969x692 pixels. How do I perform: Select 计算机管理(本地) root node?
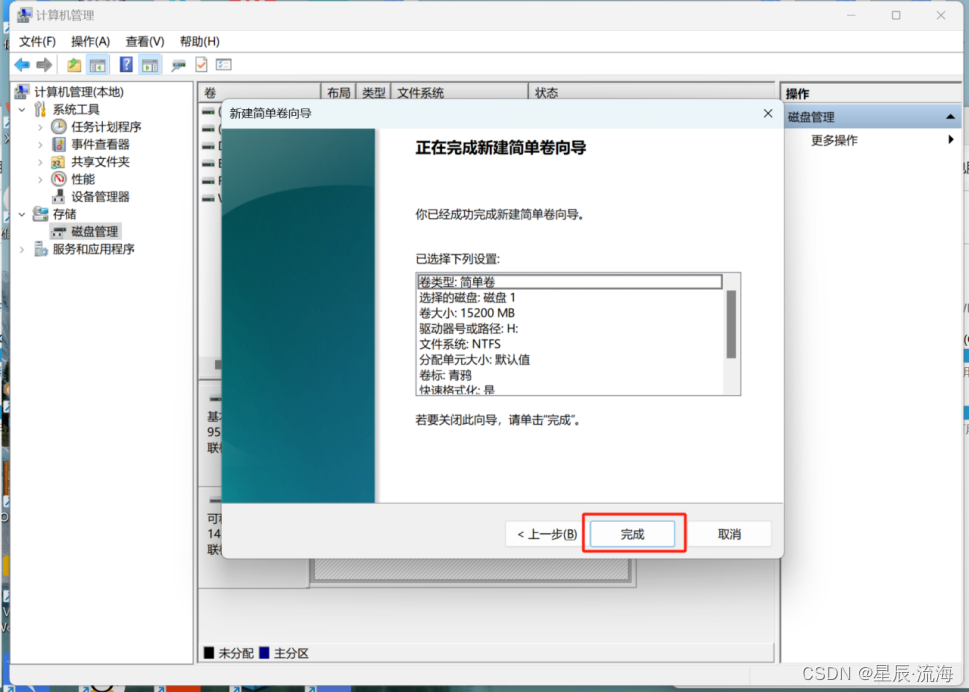[x=78, y=92]
